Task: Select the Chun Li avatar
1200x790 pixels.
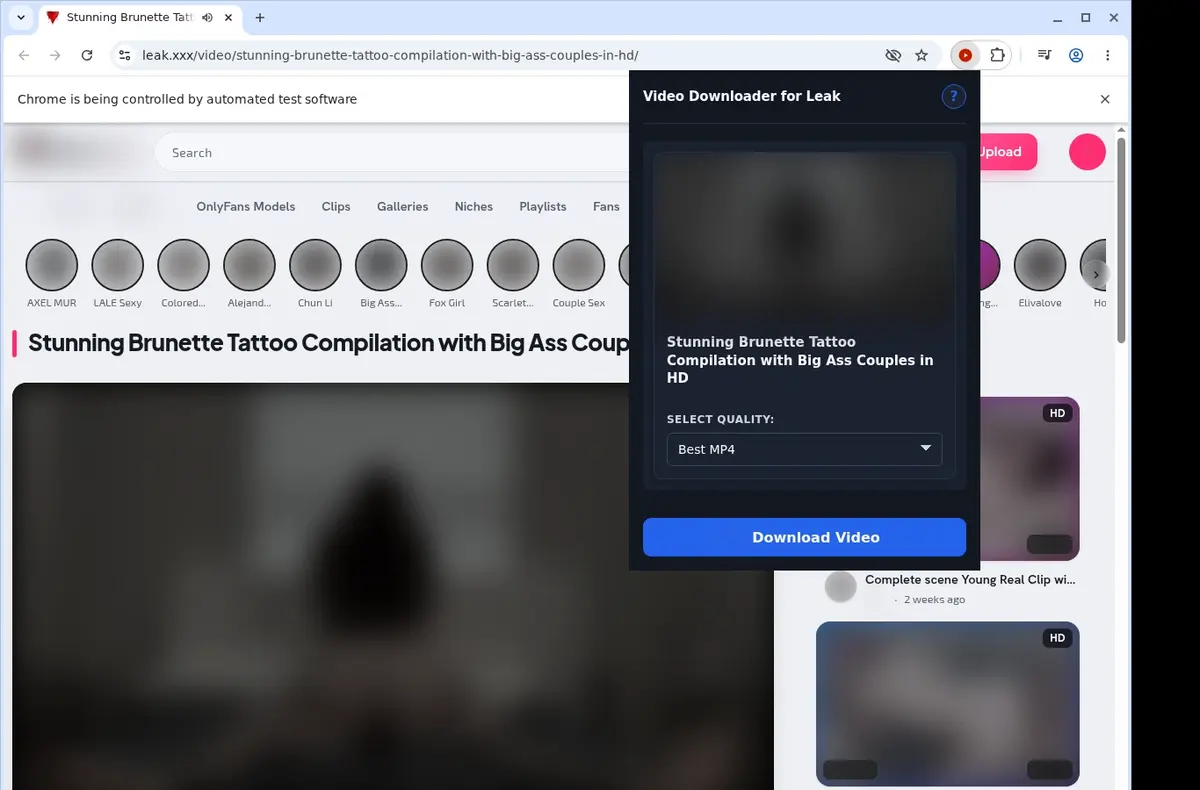Action: 315,266
